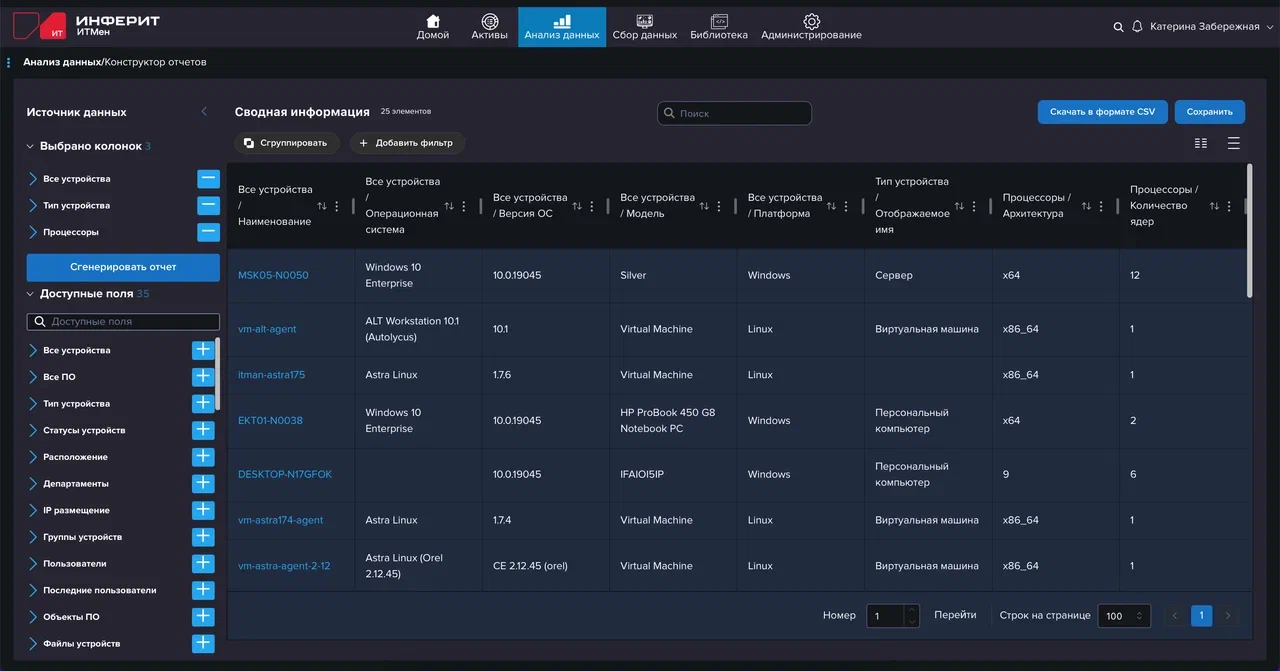The image size is (1280, 671).
Task: Expand the Расположение field group
Action: (x=33, y=457)
